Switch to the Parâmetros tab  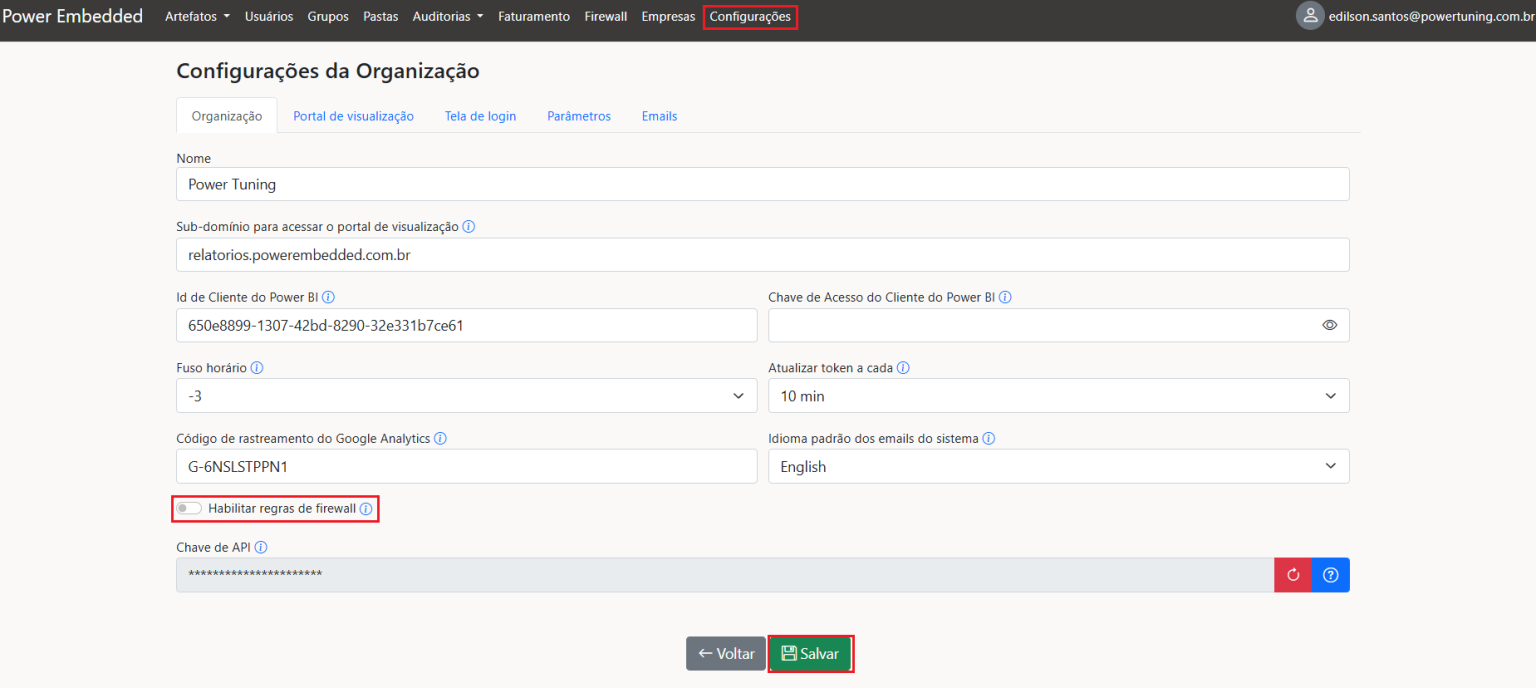pos(578,116)
